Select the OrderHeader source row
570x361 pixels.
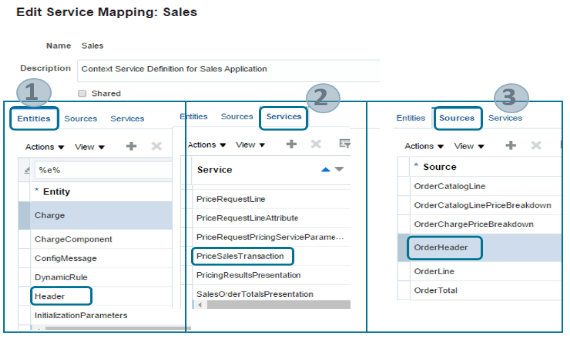486,248
